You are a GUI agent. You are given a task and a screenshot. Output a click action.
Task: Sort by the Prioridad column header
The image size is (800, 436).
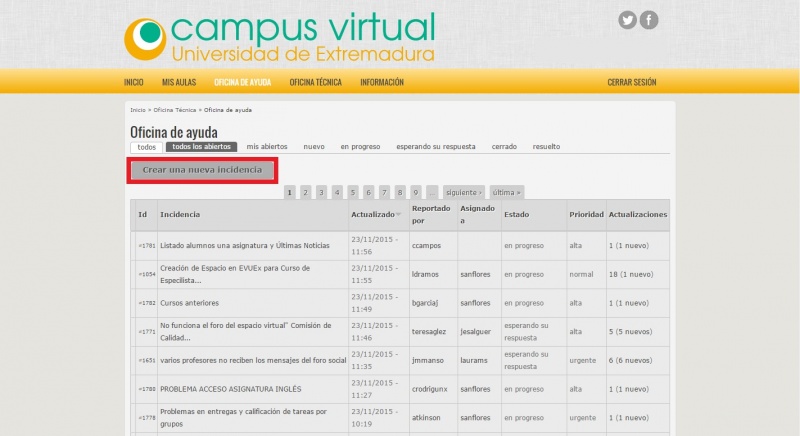click(586, 215)
